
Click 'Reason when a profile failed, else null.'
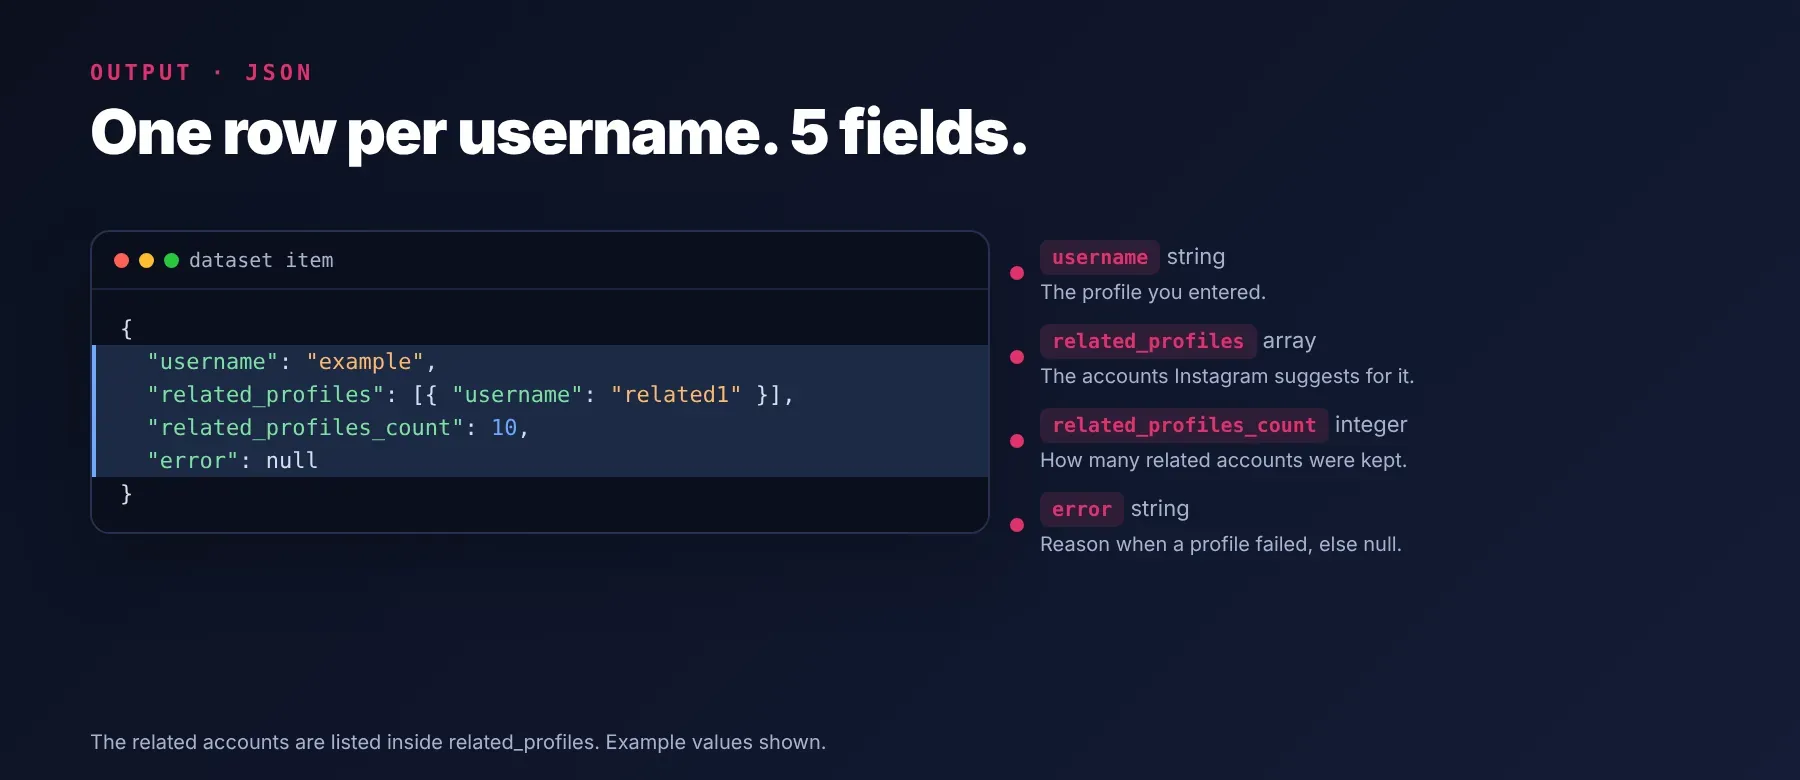(1221, 544)
